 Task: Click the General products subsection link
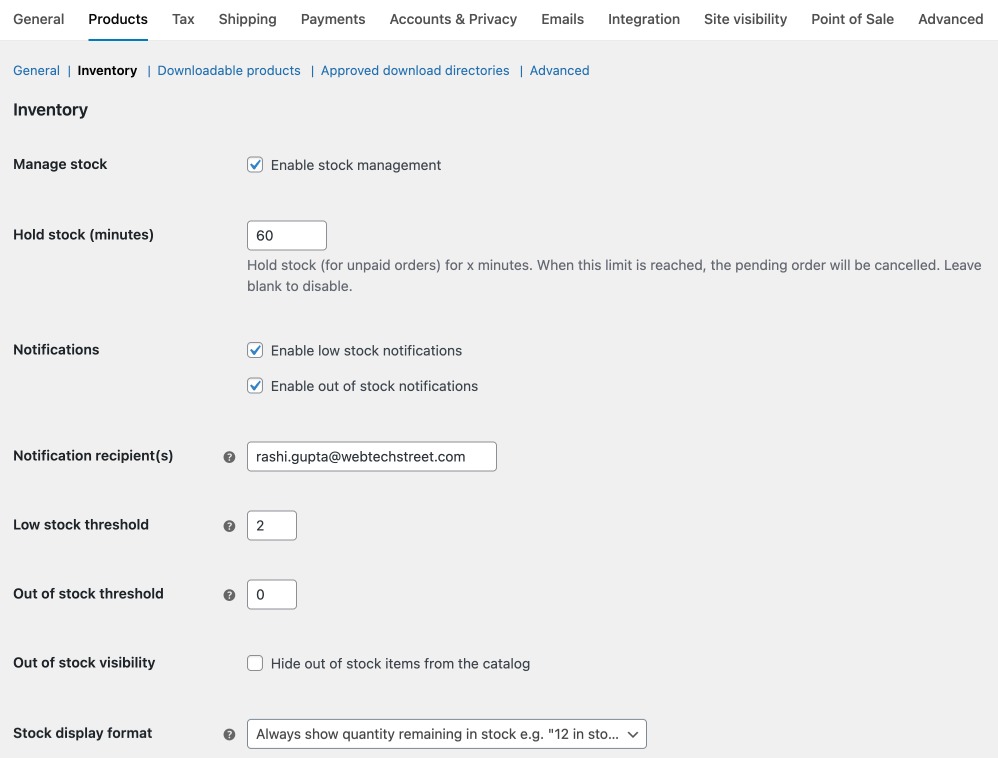click(36, 70)
